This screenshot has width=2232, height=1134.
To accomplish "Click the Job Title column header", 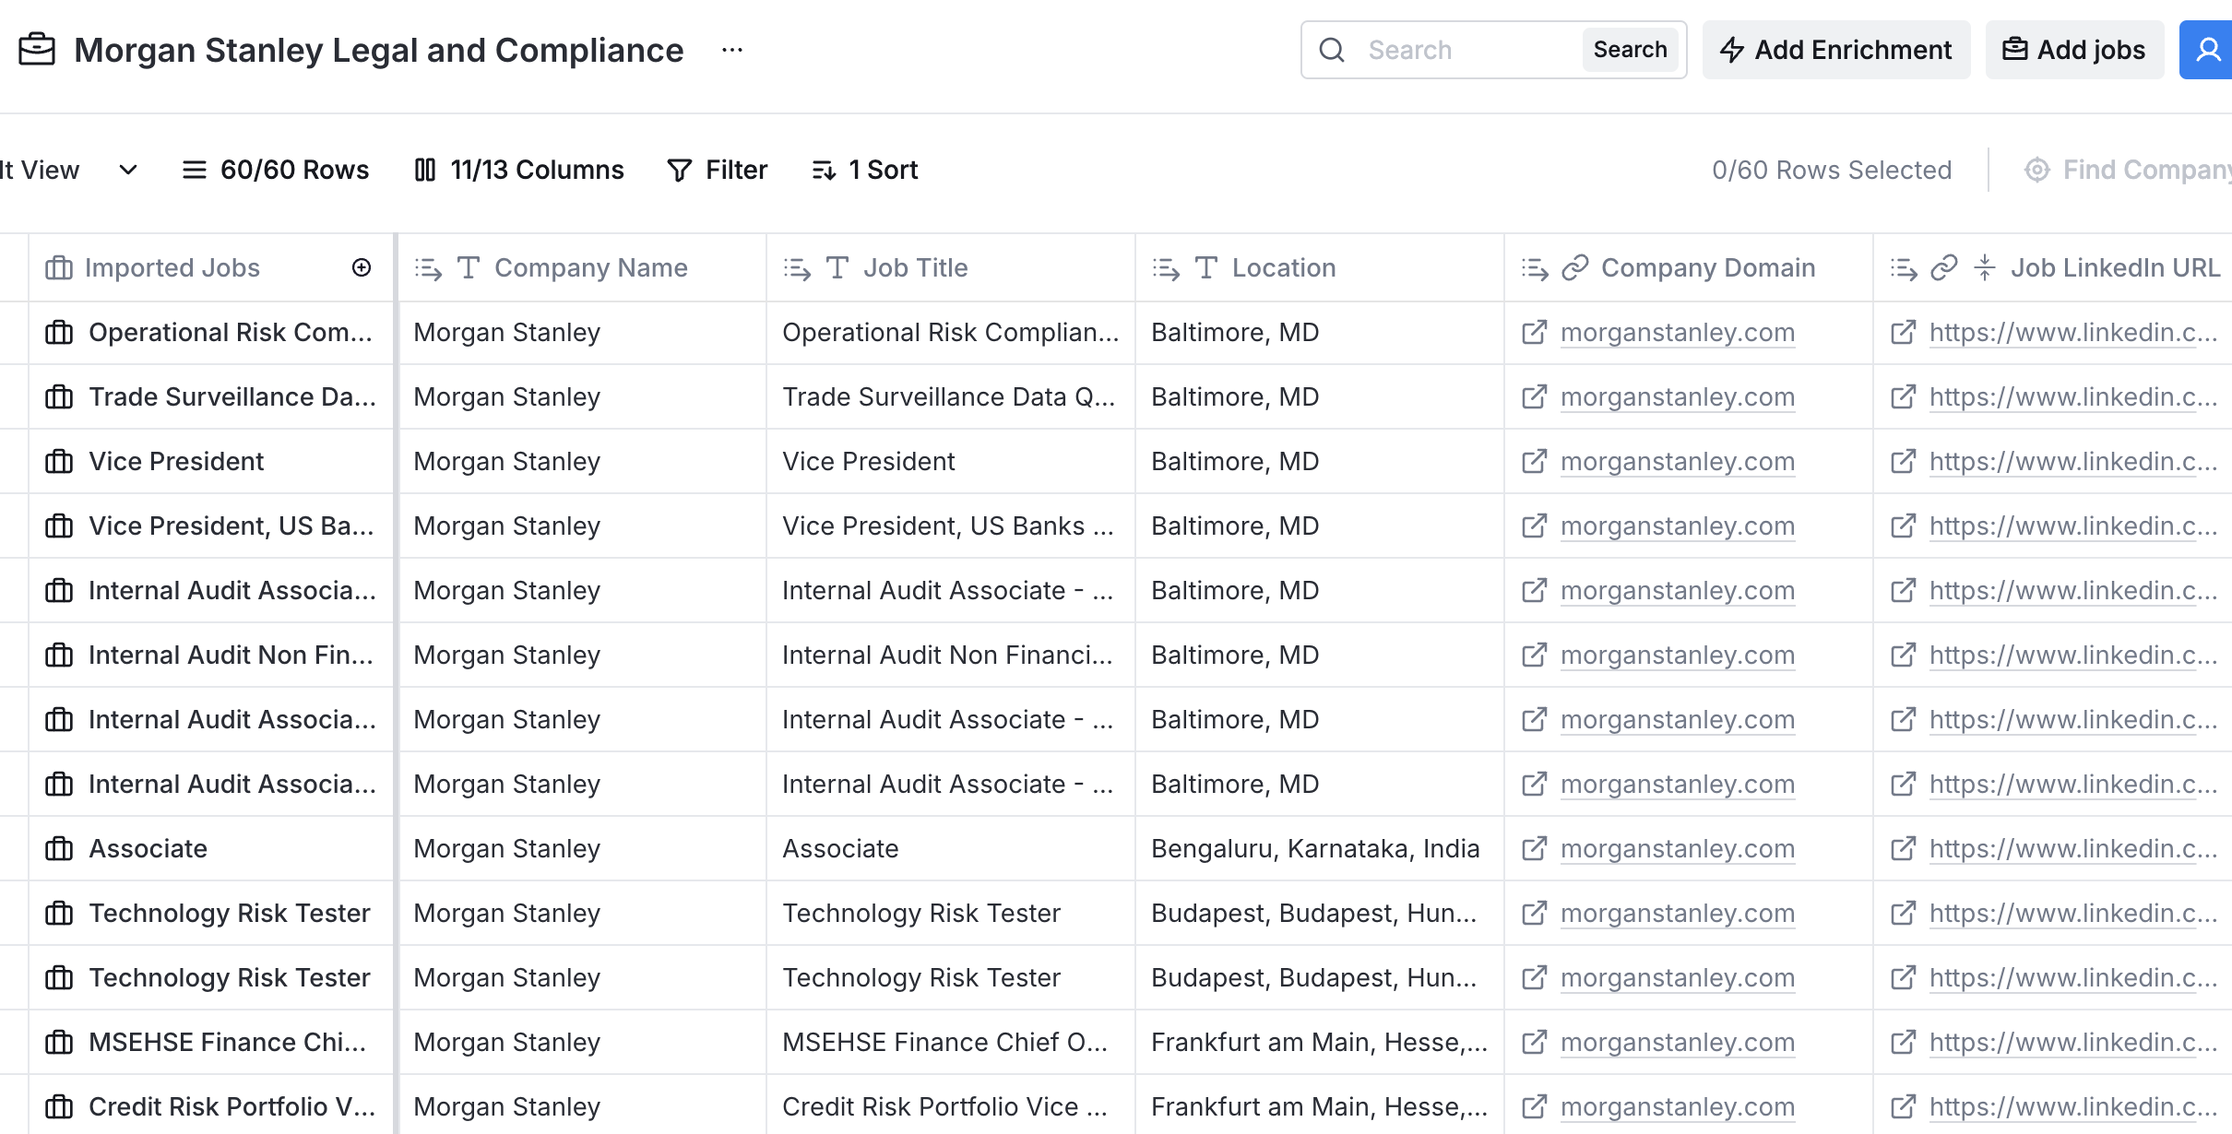I will point(914,268).
